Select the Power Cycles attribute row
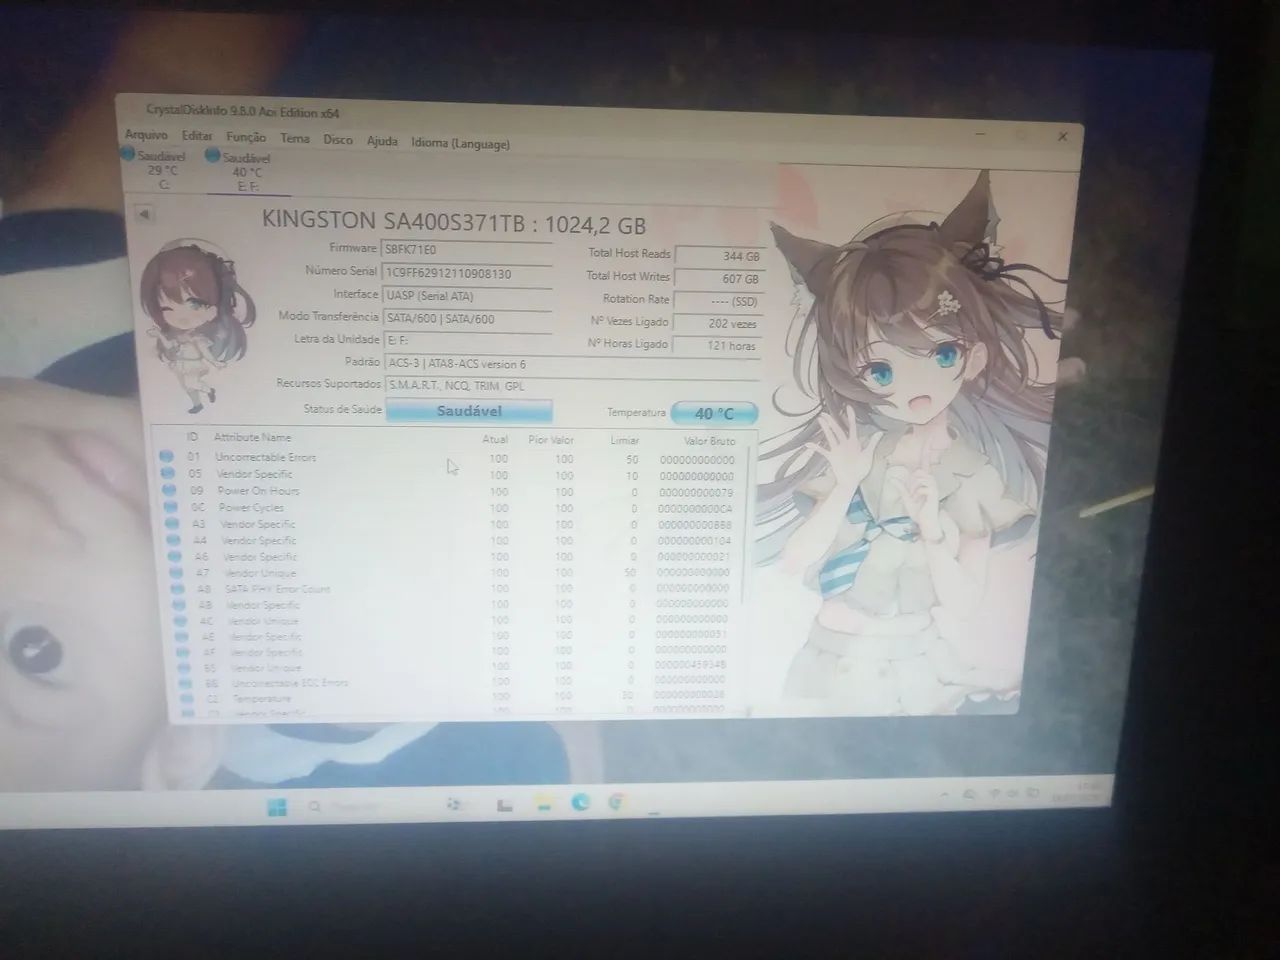 click(450, 507)
